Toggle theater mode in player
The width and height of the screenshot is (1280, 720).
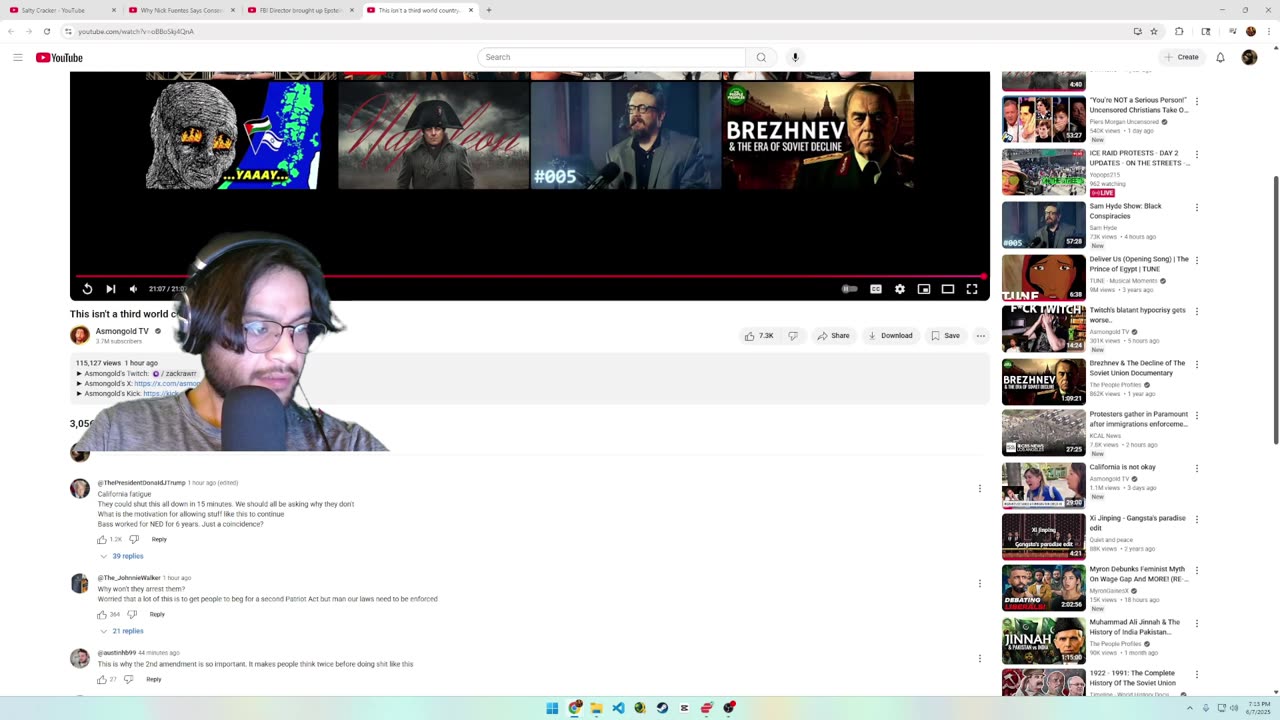pyautogui.click(x=948, y=289)
